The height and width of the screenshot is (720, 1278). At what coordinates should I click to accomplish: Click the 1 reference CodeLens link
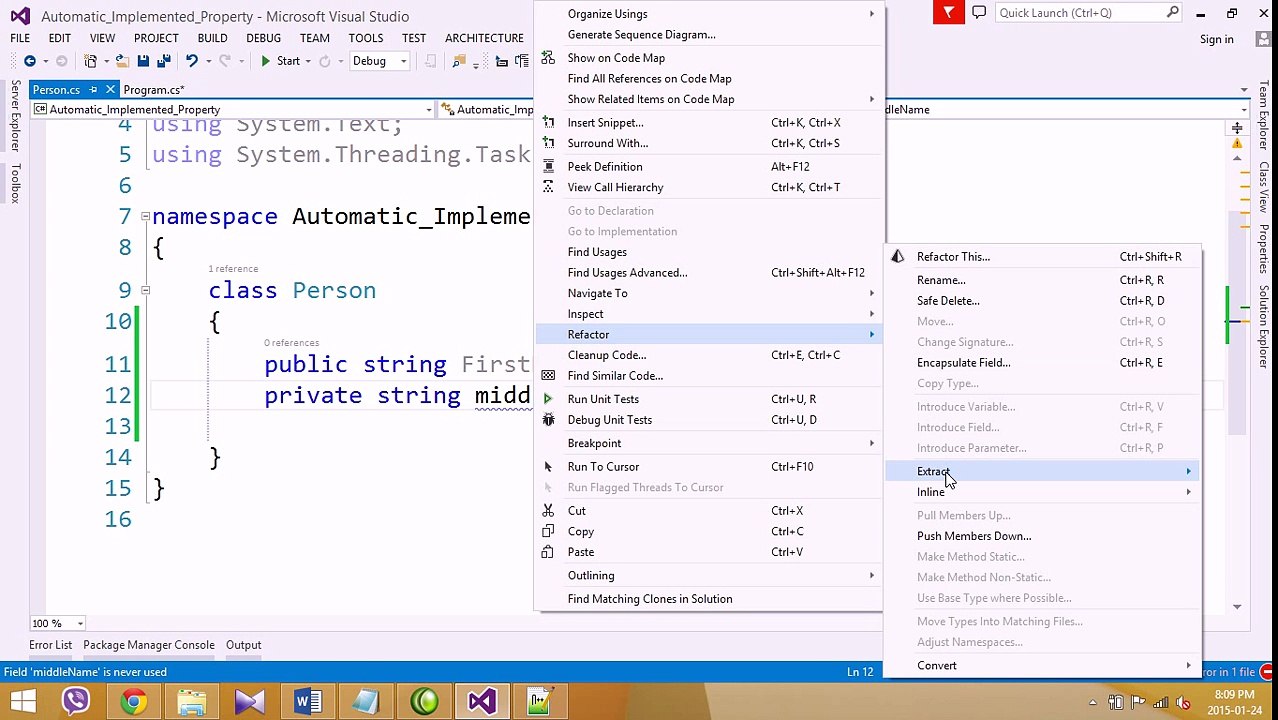[233, 269]
